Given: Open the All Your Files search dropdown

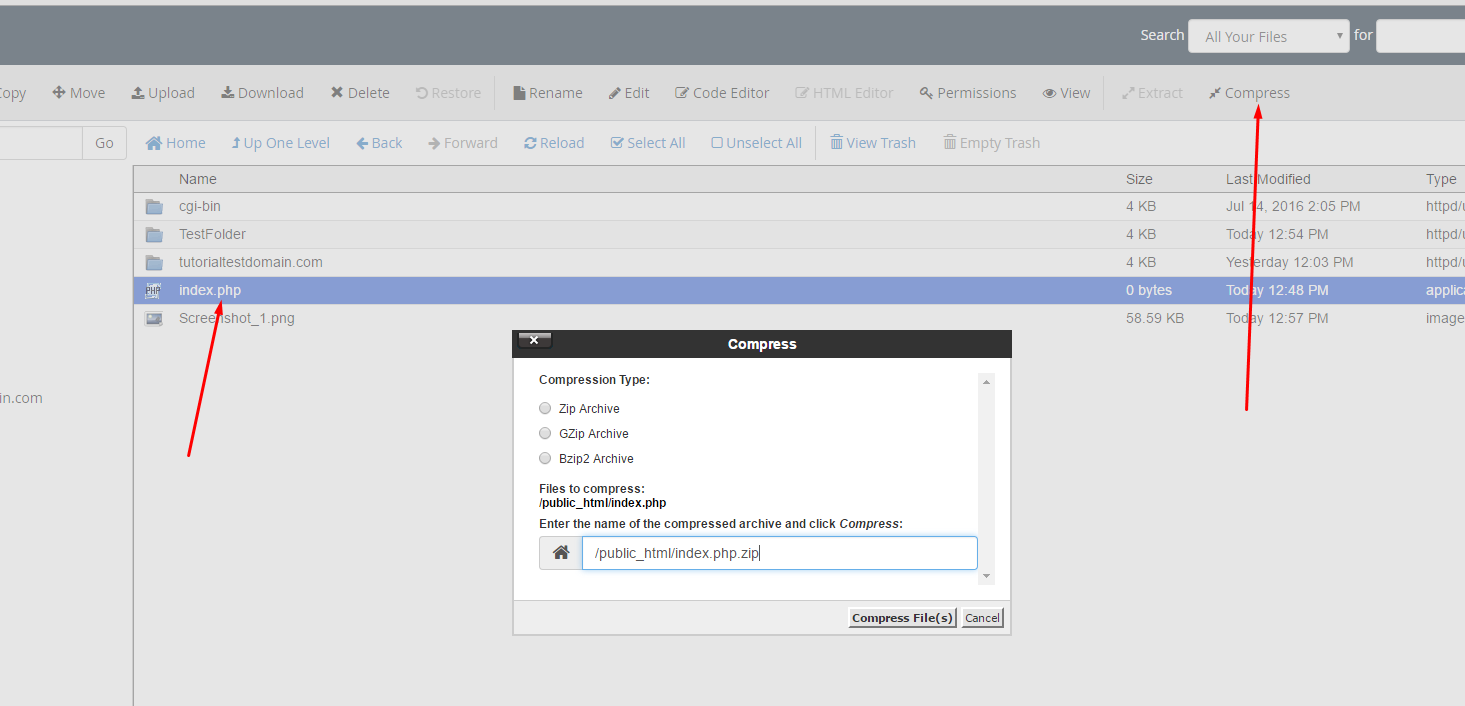Looking at the screenshot, I should (x=1268, y=36).
